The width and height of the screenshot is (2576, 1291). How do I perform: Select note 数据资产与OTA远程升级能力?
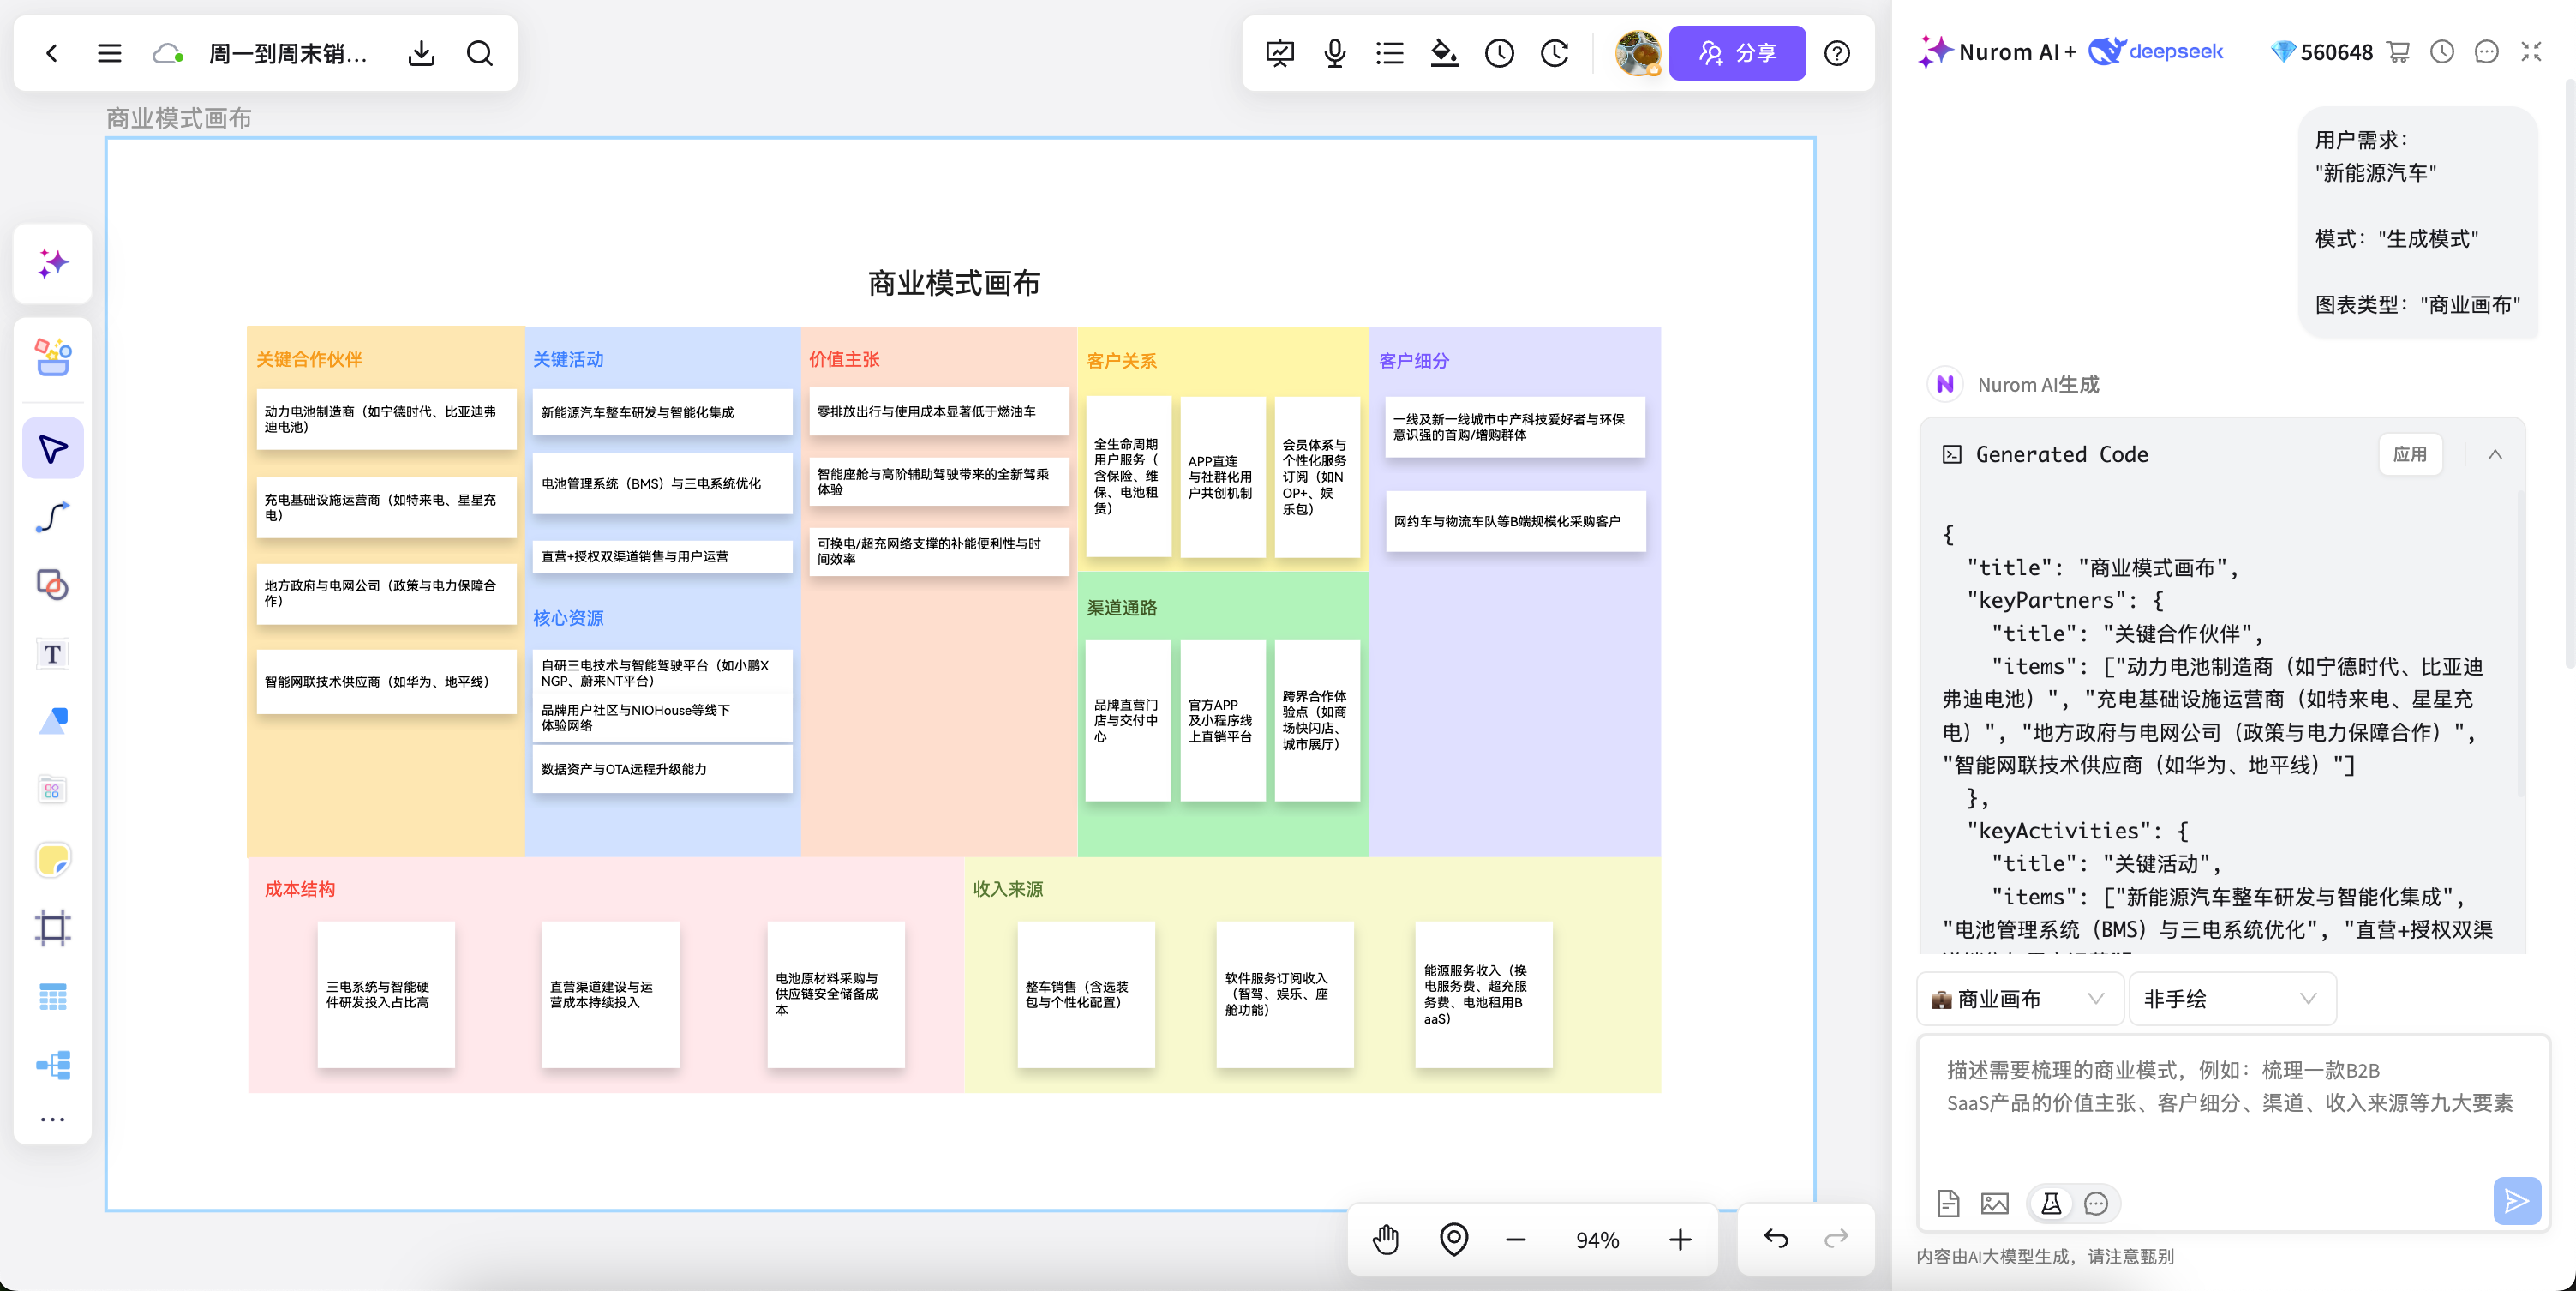662,769
